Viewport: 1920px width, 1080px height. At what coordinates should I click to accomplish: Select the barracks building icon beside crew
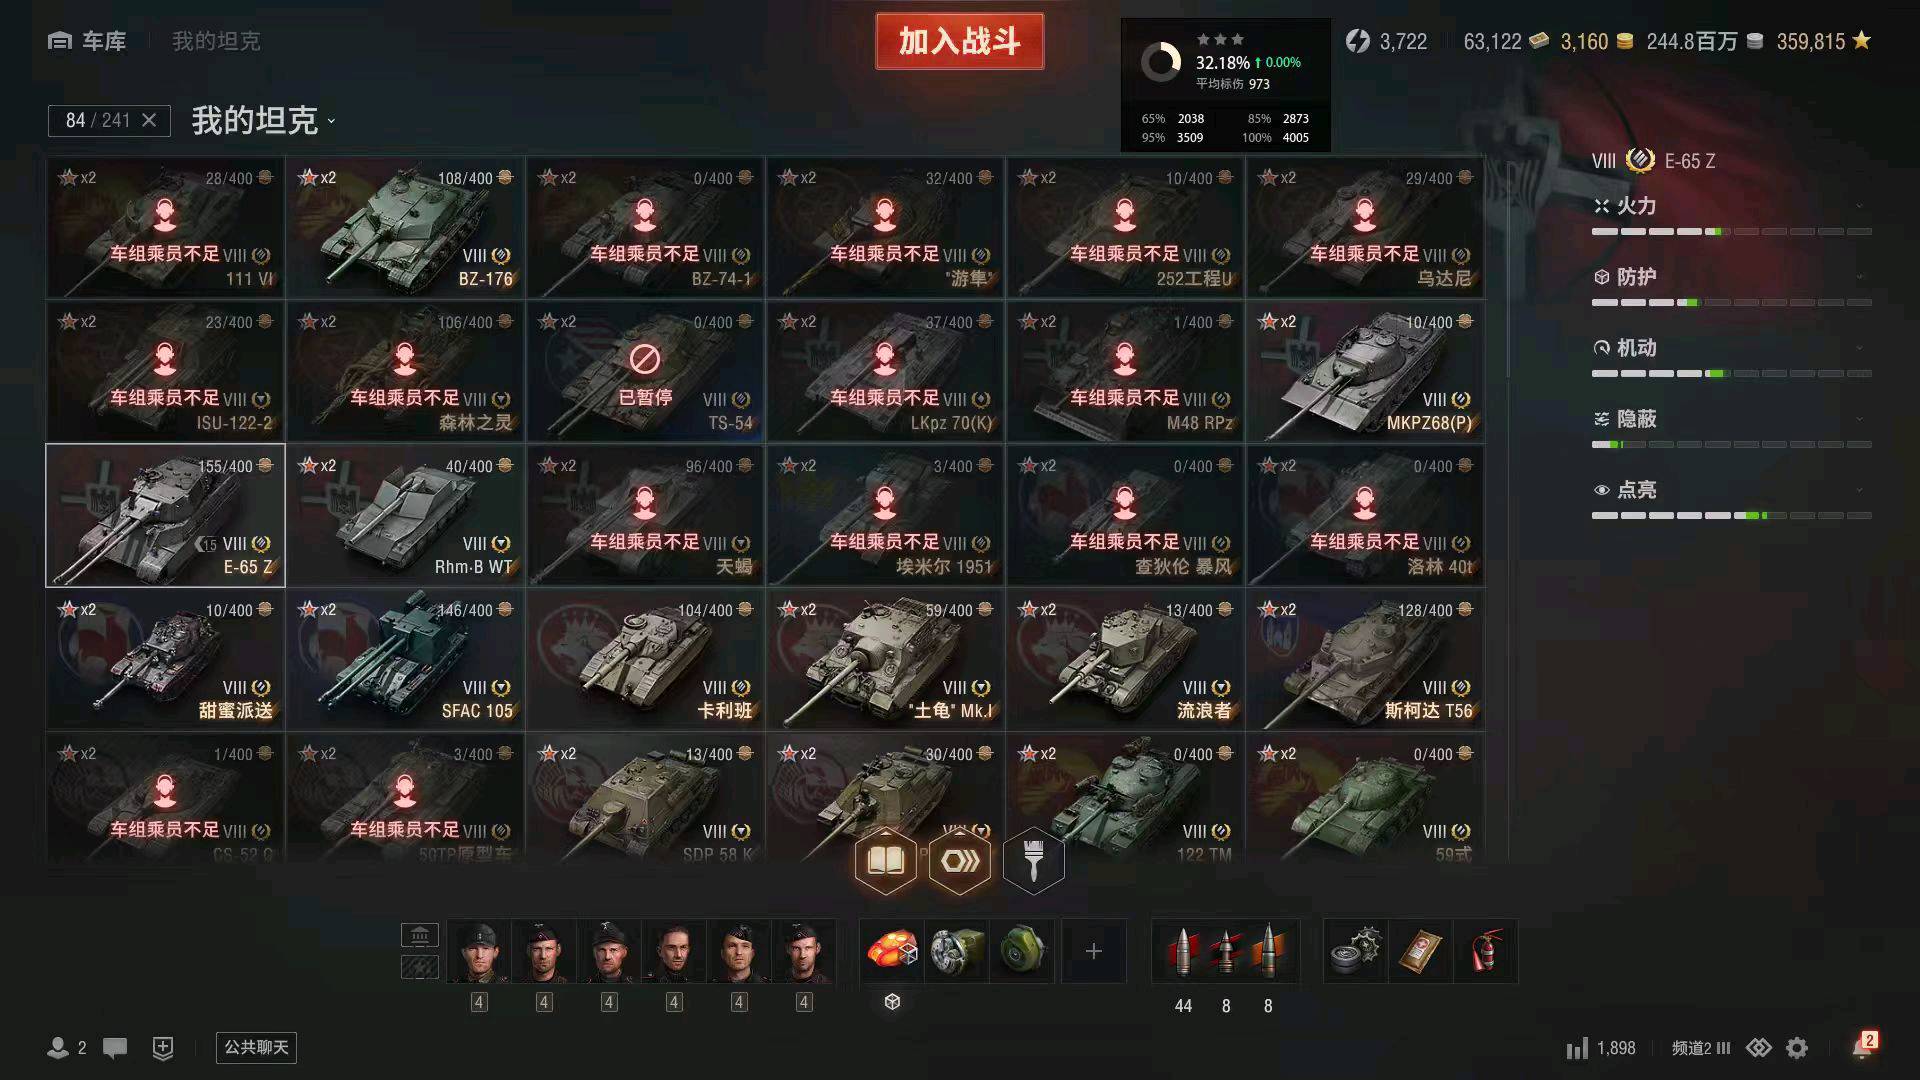420,935
